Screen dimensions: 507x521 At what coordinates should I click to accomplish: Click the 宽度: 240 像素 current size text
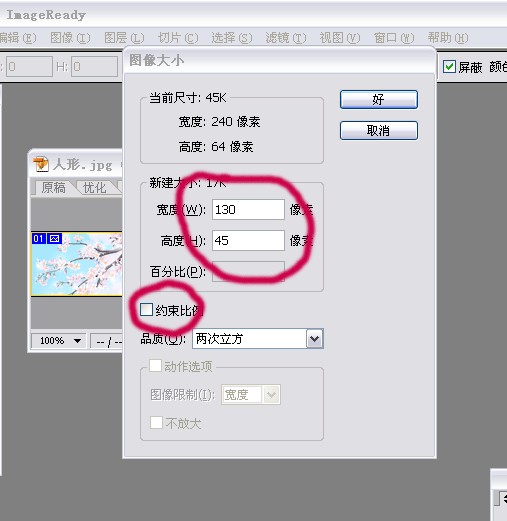coord(219,122)
